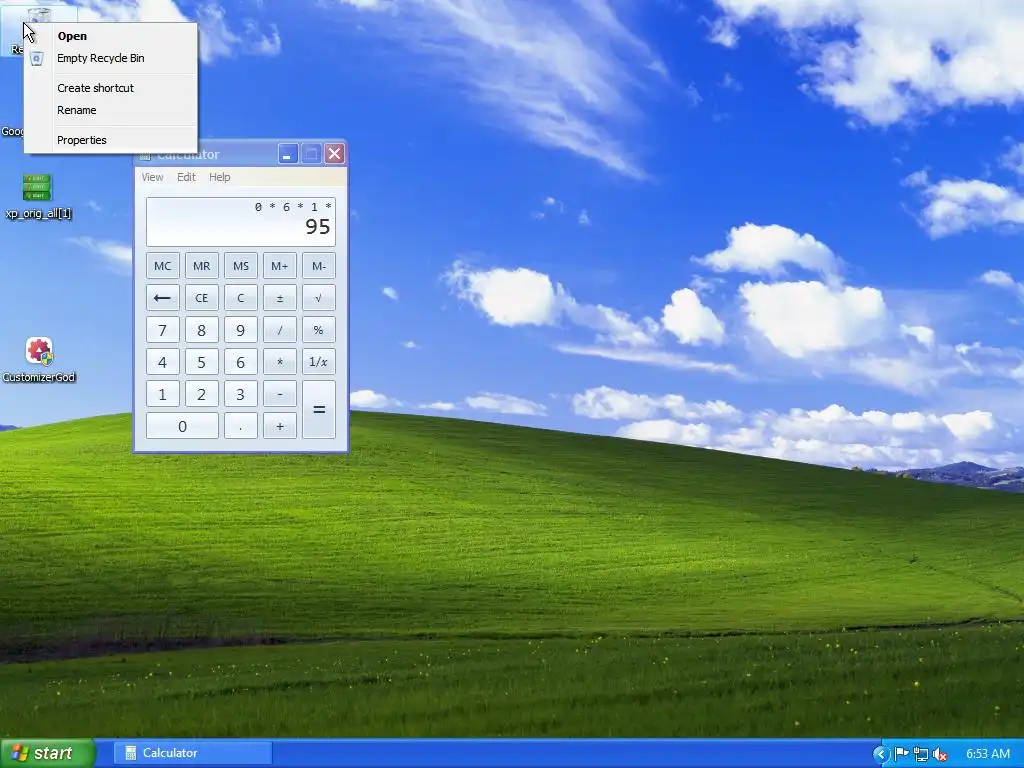The width and height of the screenshot is (1024, 768).
Task: Click the tray expand arrow icon
Action: 880,754
